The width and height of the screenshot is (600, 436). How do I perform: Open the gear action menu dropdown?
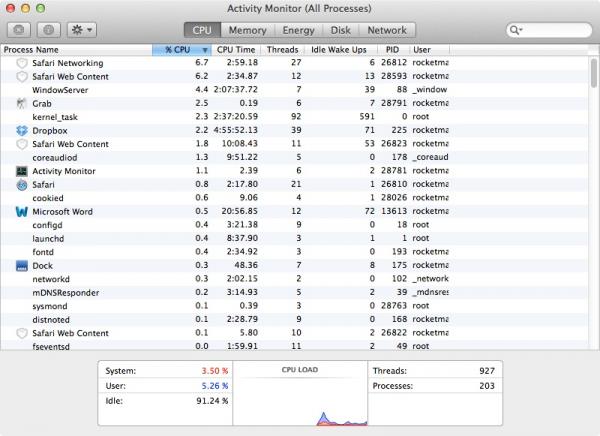tap(82, 30)
